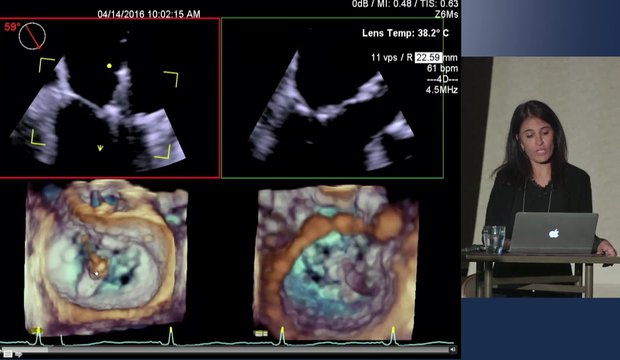The width and height of the screenshot is (620, 360).
Task: Click the yellow downward arrow orientation marker
Action: (100, 148)
